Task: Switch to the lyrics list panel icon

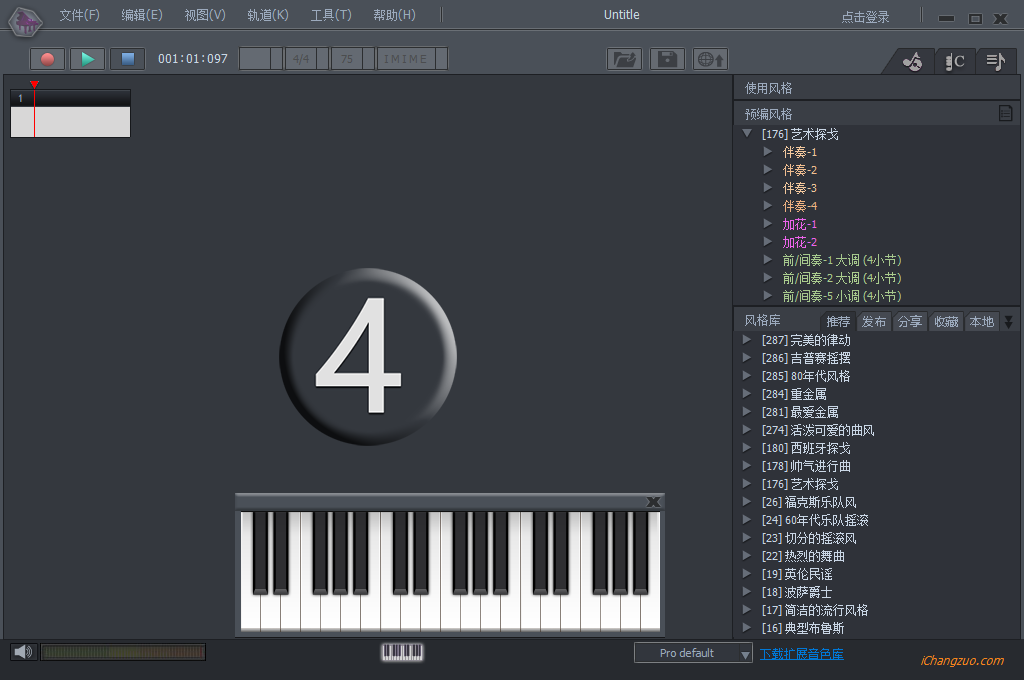Action: [x=996, y=60]
